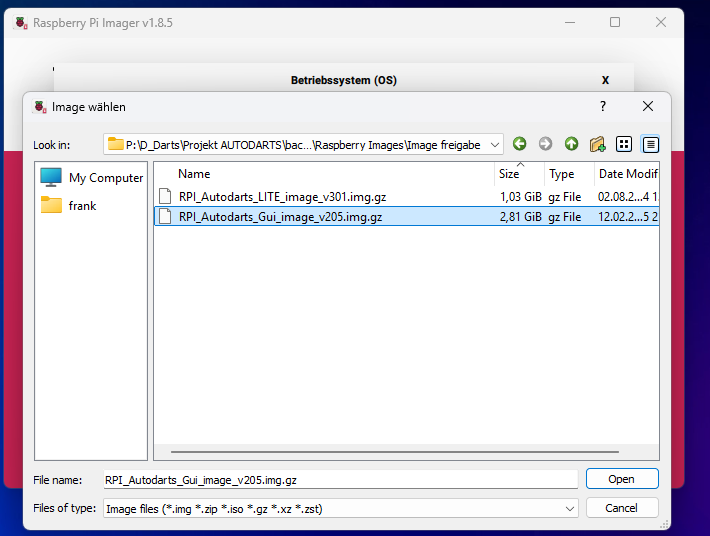Open the frank folder shortcut
The image size is (710, 536).
point(69,206)
